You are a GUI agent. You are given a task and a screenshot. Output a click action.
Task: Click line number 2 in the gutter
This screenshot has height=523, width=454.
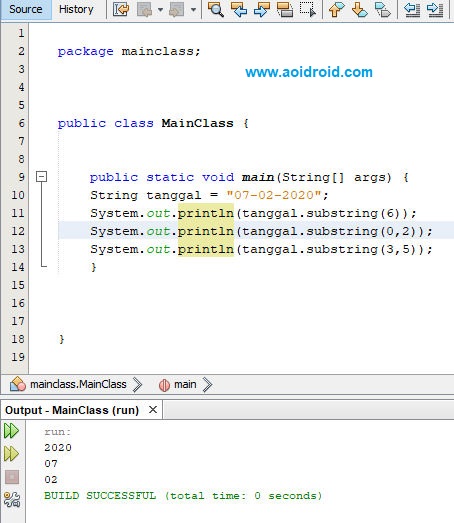[x=21, y=51]
